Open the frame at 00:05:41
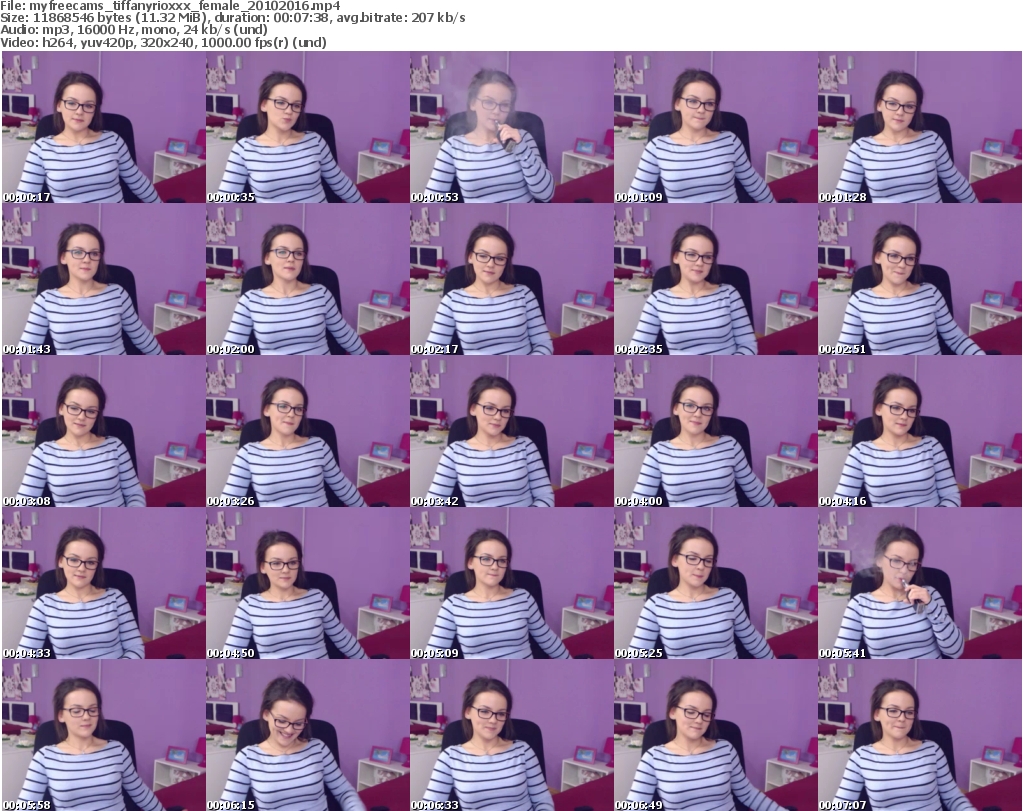1024x811 pixels. (920, 583)
